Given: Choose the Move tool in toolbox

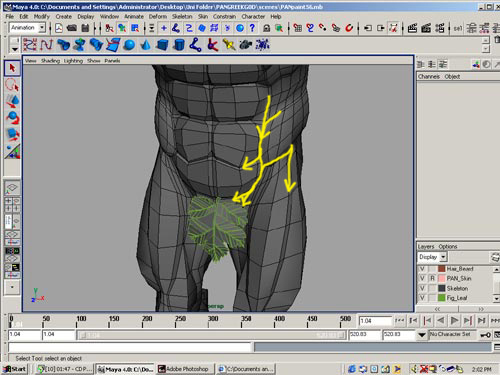Looking at the screenshot, I should point(12,101).
